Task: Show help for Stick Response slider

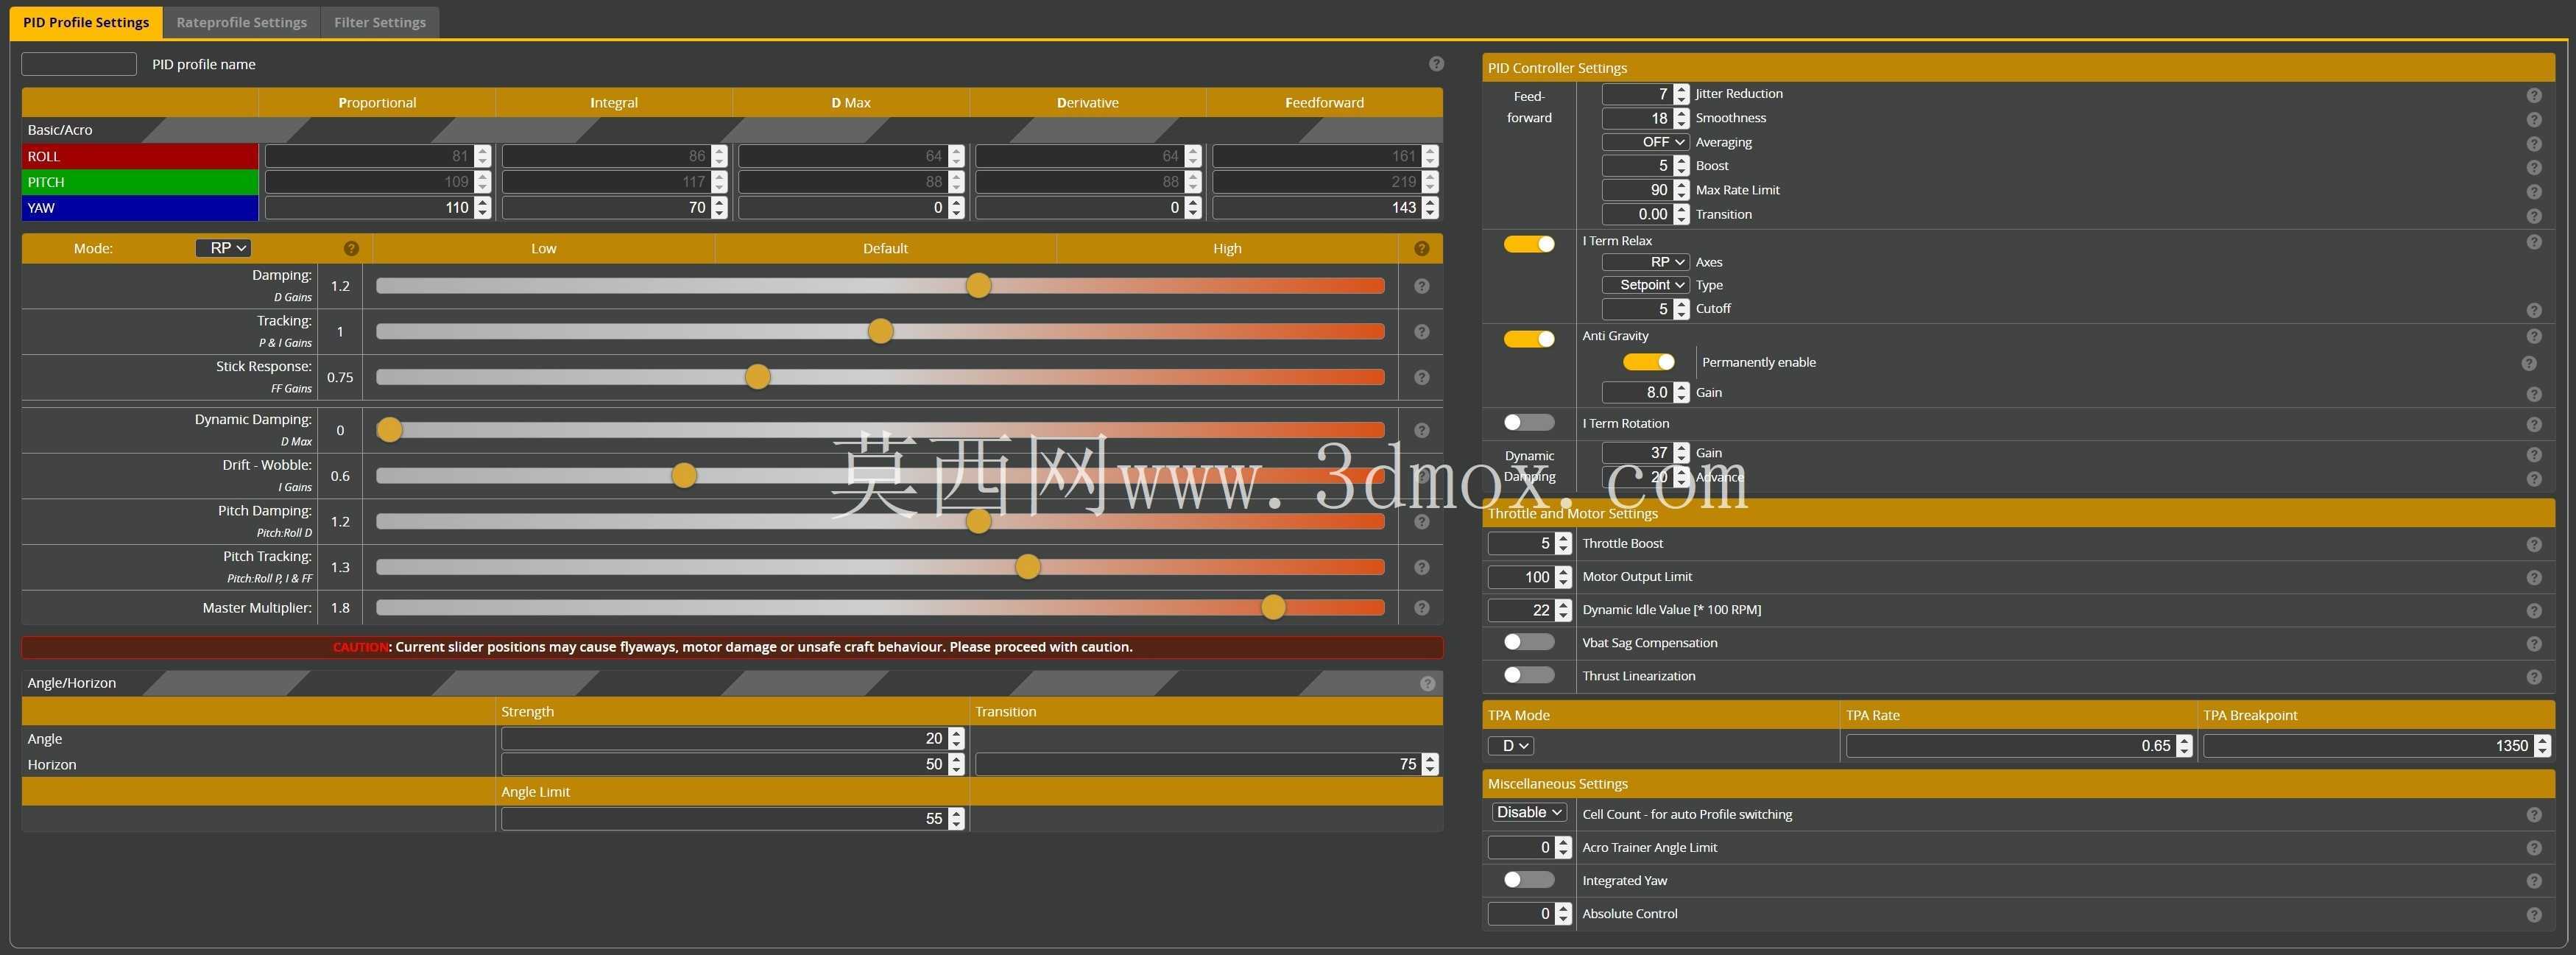Action: coord(1421,377)
